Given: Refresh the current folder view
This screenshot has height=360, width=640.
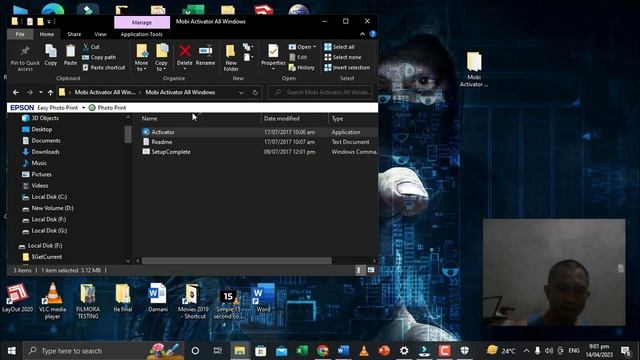Looking at the screenshot, I should click(255, 93).
